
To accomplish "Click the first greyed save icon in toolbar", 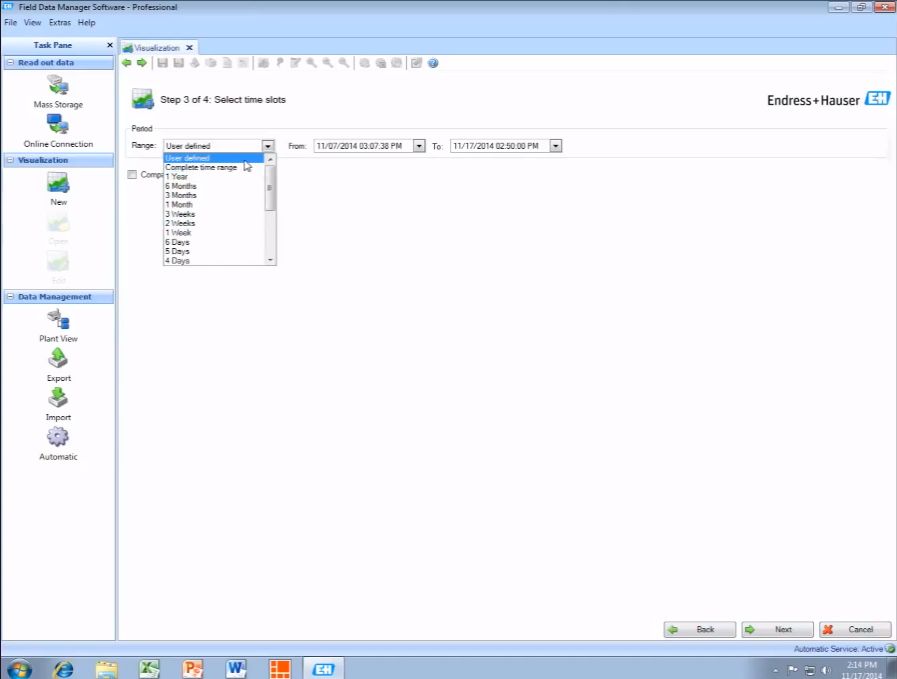I will tap(162, 63).
